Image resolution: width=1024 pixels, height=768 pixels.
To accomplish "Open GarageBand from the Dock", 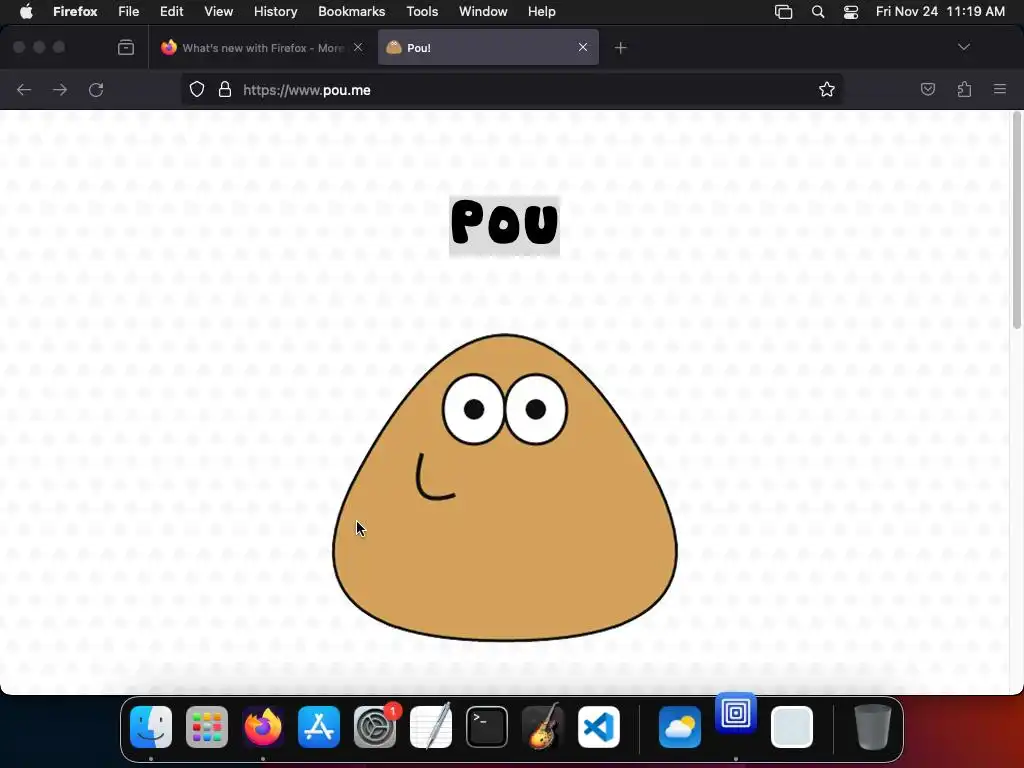I will point(543,726).
